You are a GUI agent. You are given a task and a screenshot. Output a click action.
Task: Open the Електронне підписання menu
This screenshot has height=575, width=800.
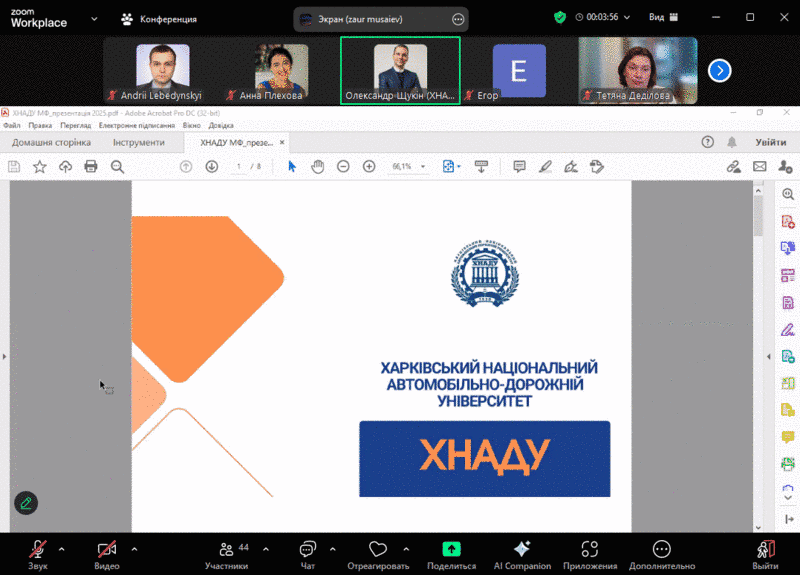tap(137, 126)
